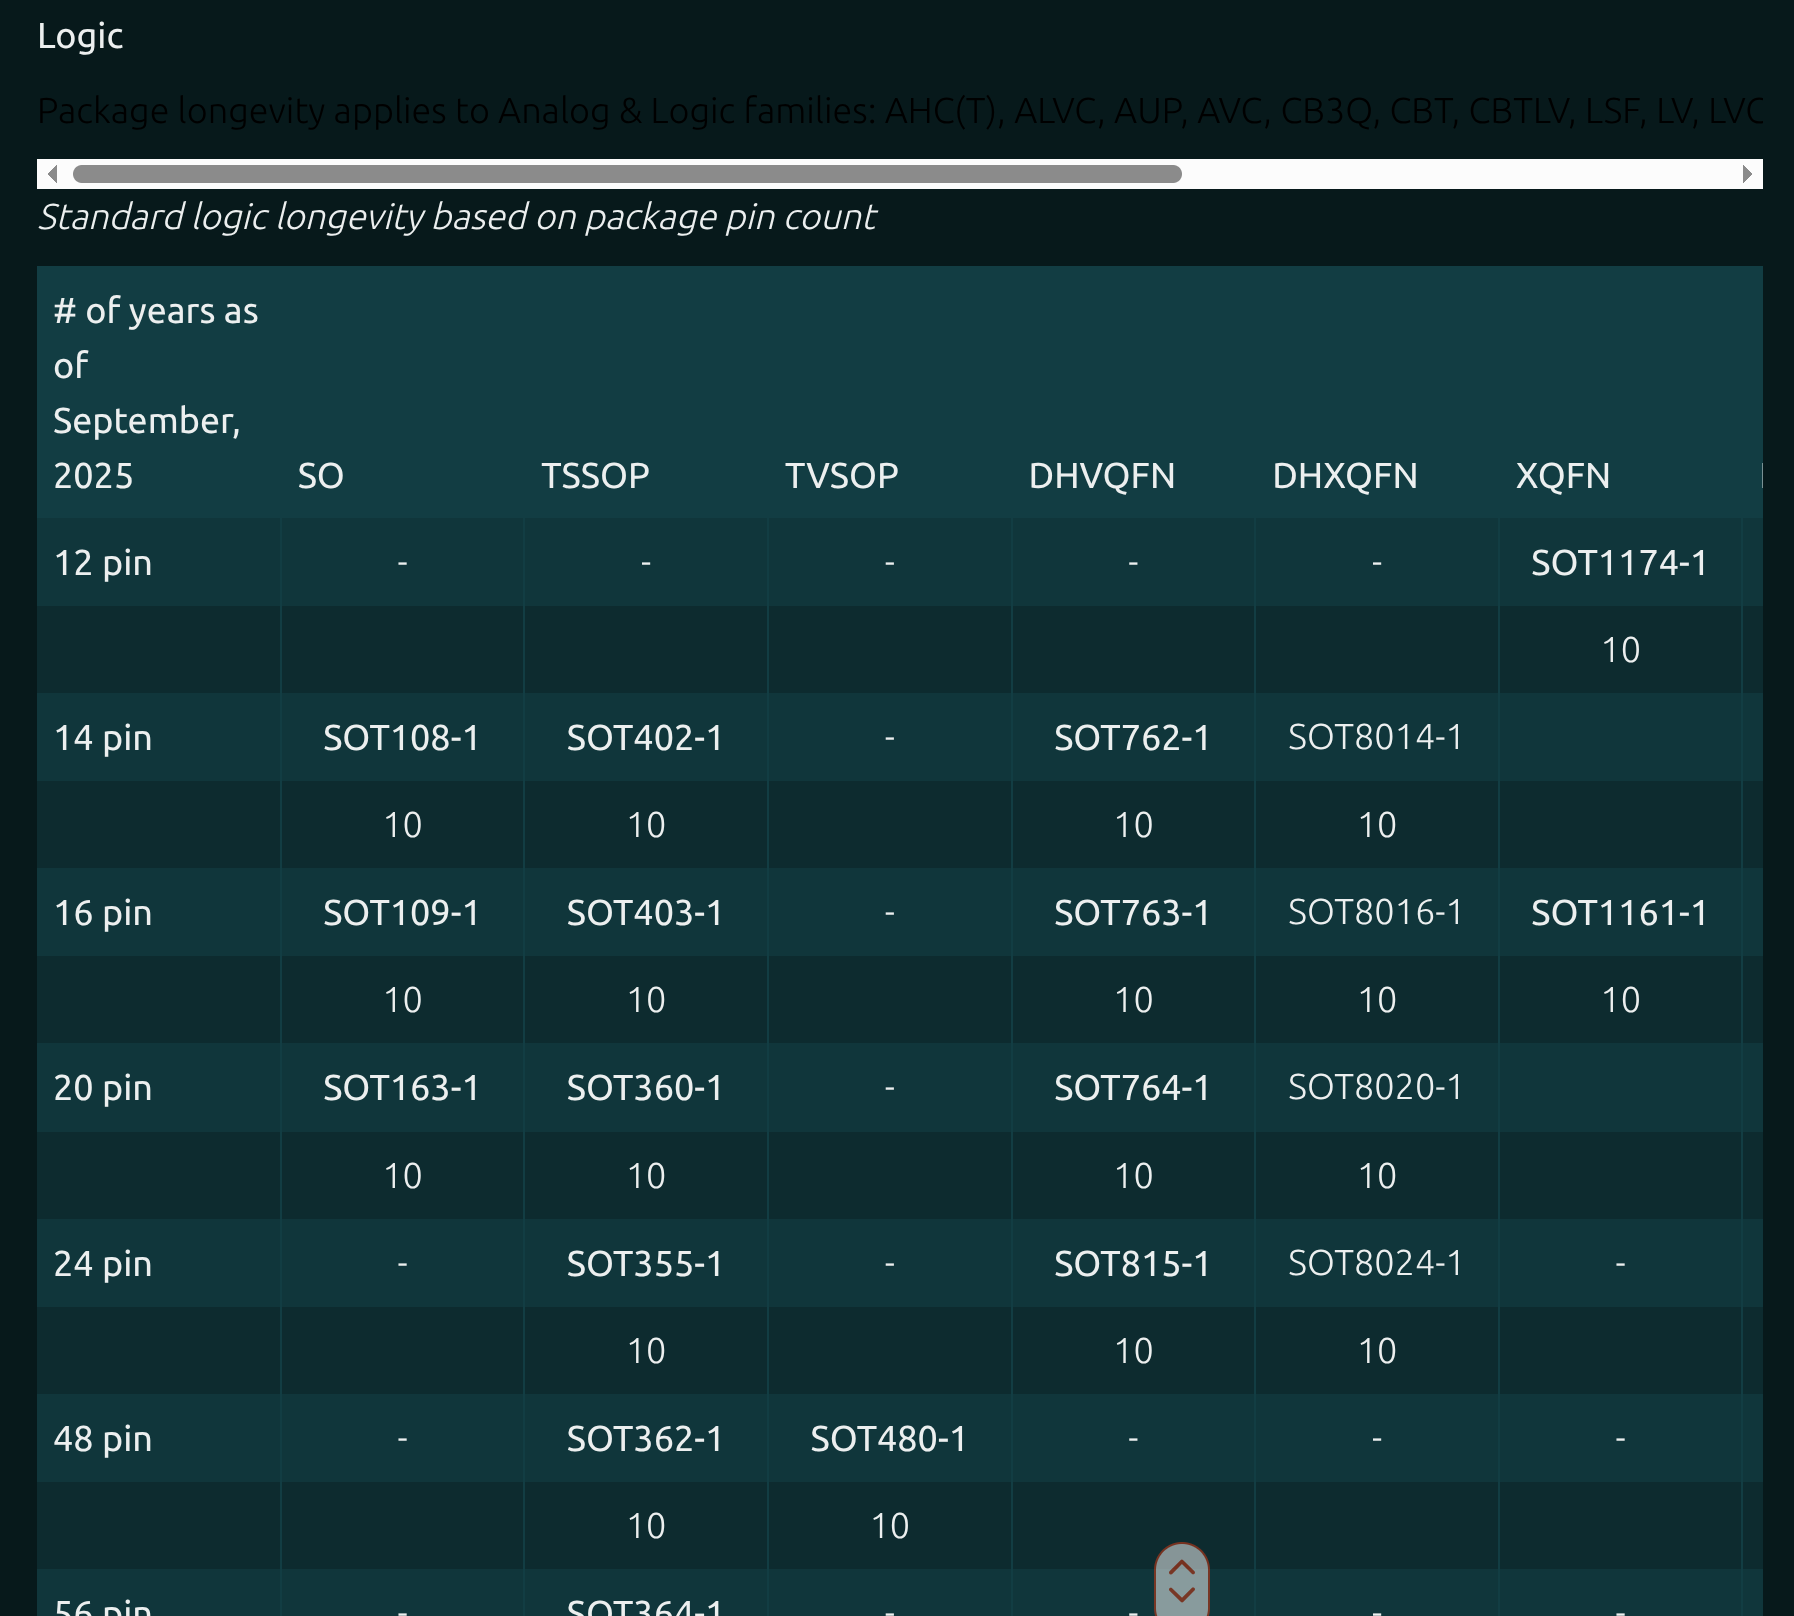Open the SOT1161-1 XQFN package link

pyautogui.click(x=1619, y=913)
